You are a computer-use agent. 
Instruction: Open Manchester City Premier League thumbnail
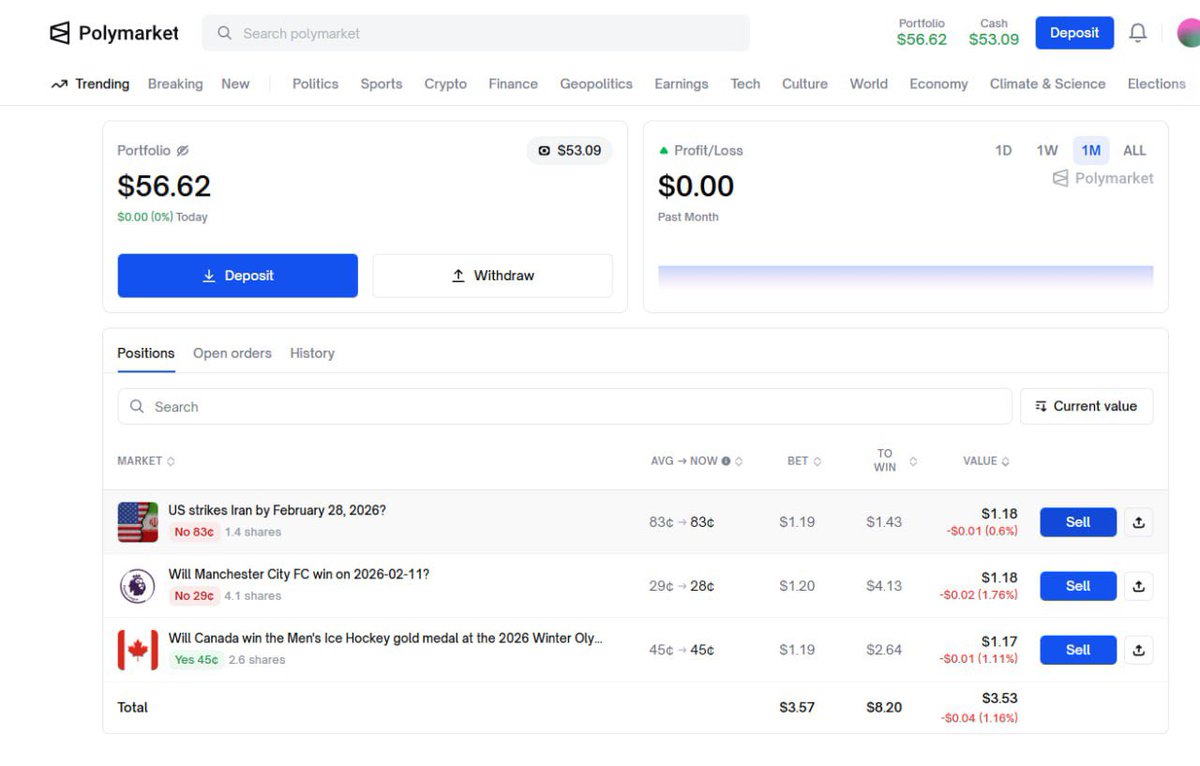138,586
